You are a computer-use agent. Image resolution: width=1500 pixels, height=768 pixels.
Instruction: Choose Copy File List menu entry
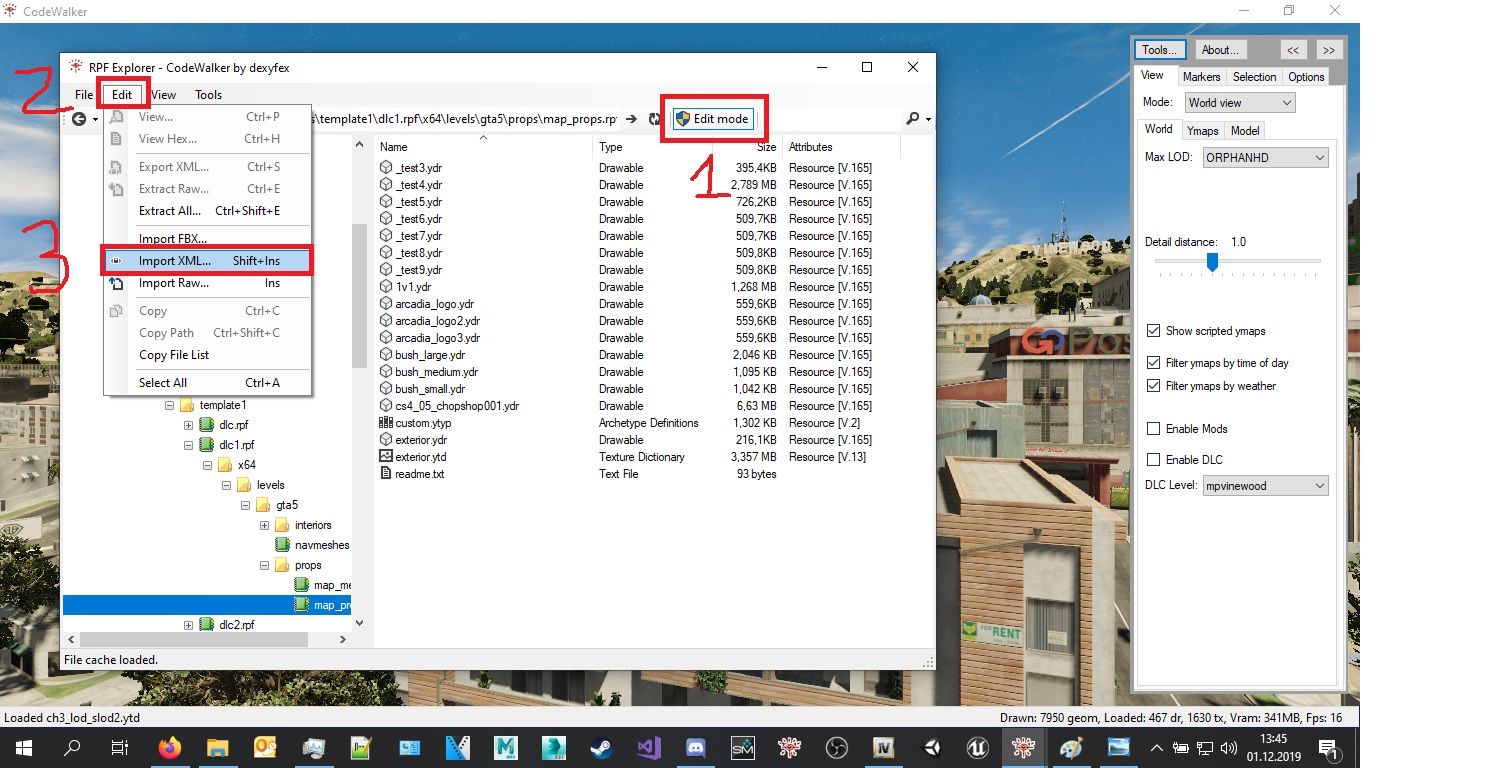(208, 355)
